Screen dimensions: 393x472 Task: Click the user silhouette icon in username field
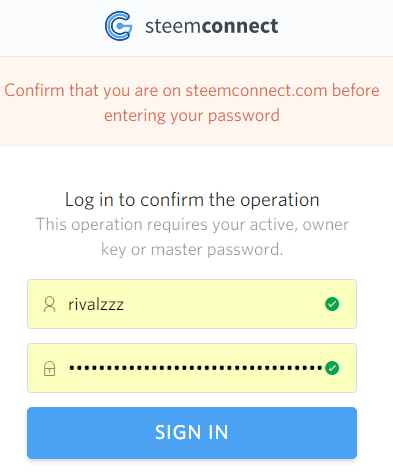50,304
